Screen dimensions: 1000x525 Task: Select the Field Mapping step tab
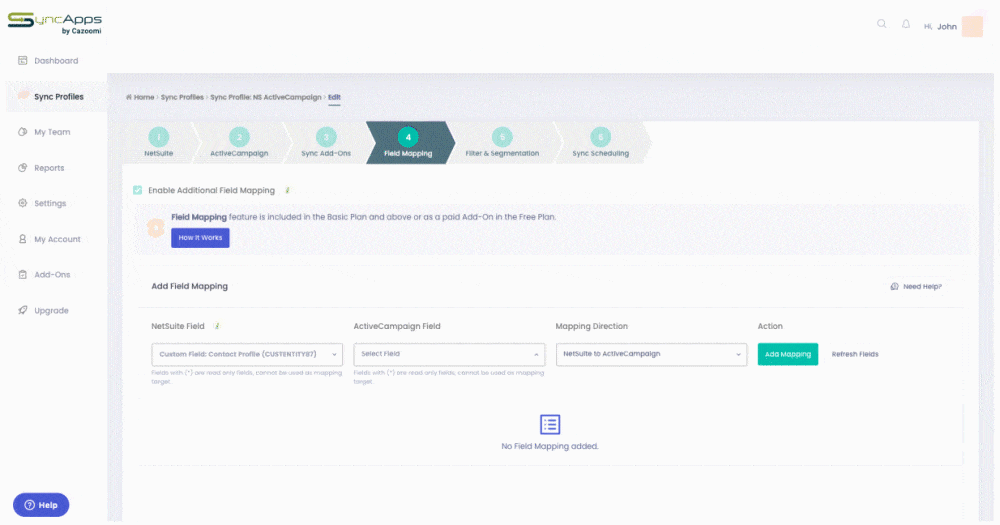point(408,143)
